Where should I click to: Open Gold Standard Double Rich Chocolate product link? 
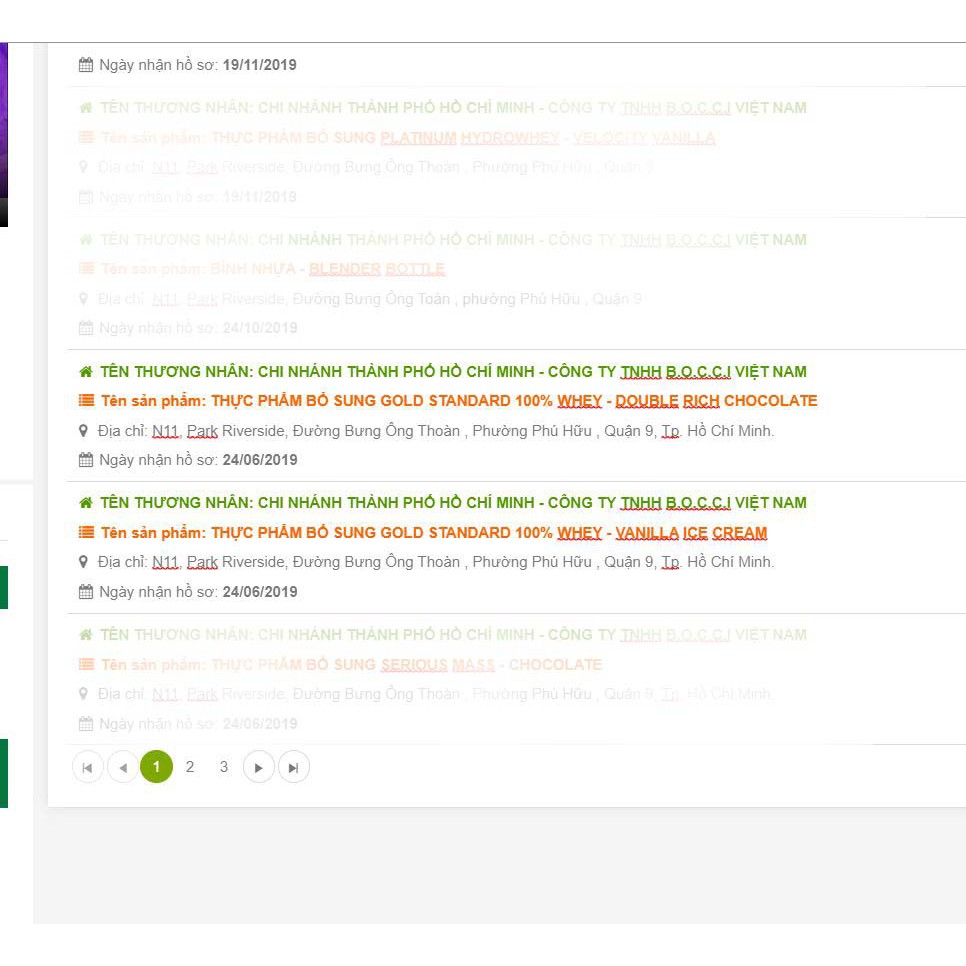514,401
